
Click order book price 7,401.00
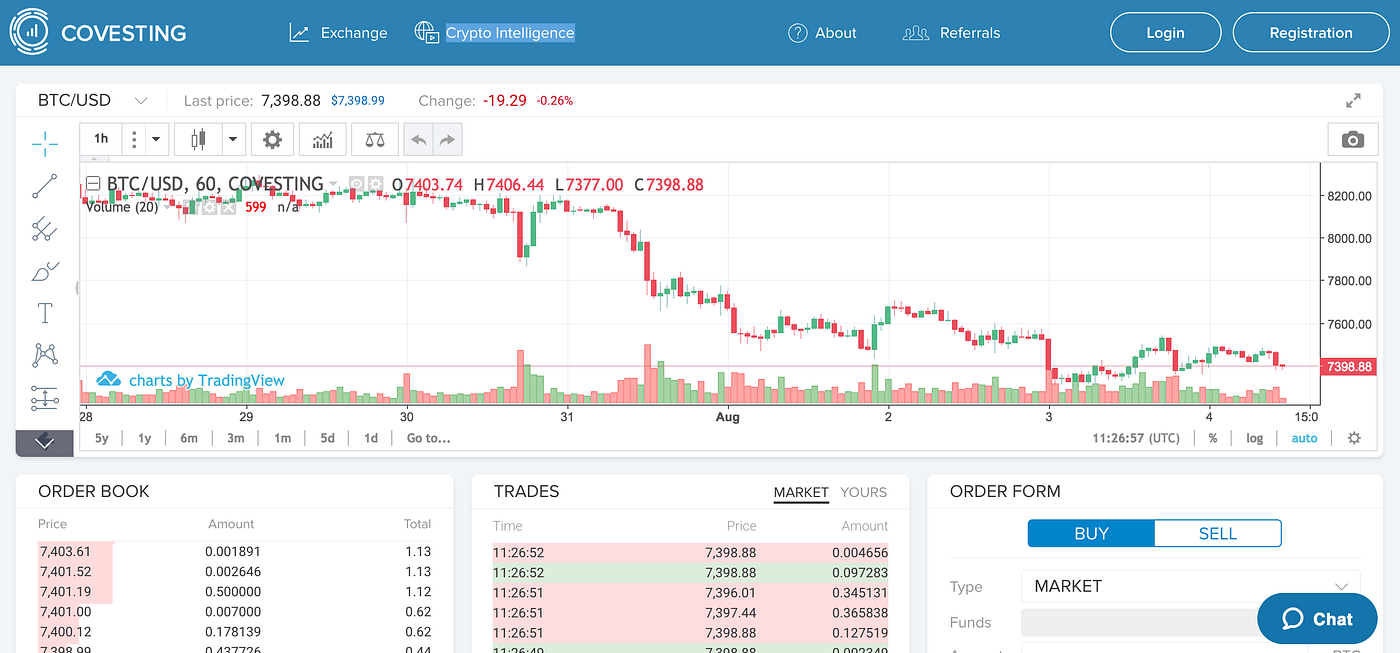[x=65, y=611]
